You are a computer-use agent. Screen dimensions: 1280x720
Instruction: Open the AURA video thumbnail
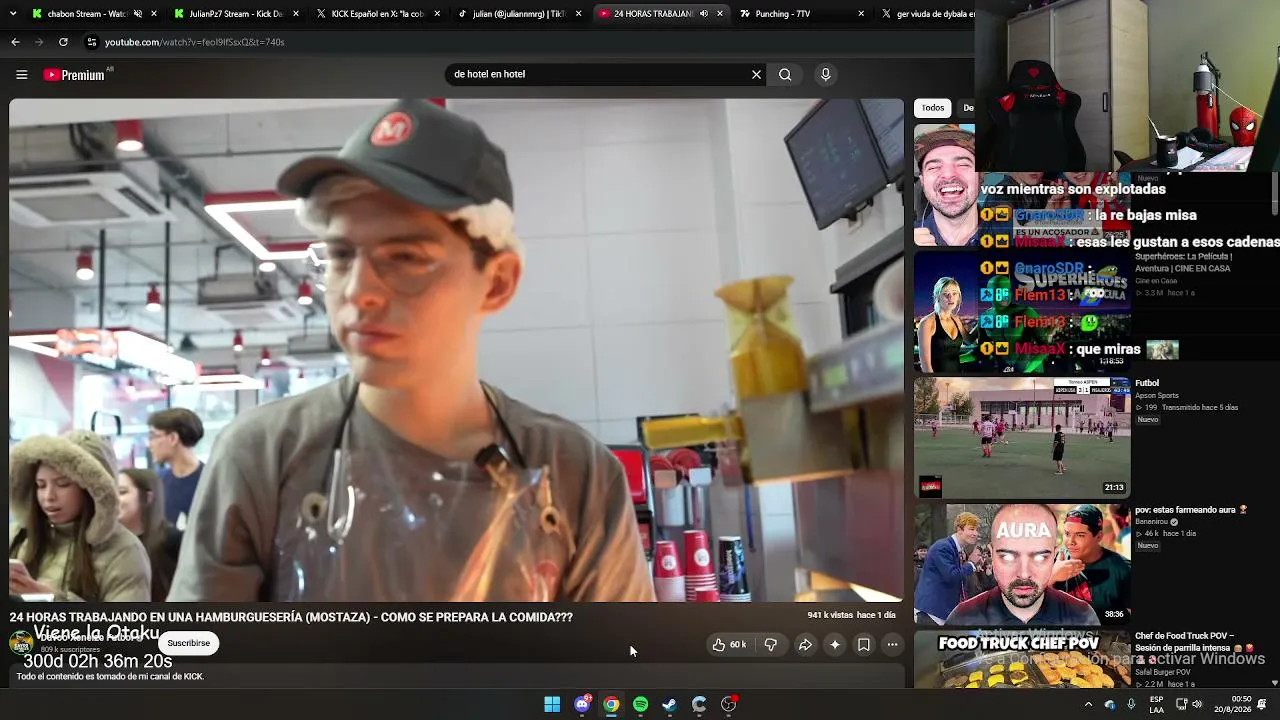(x=1022, y=564)
